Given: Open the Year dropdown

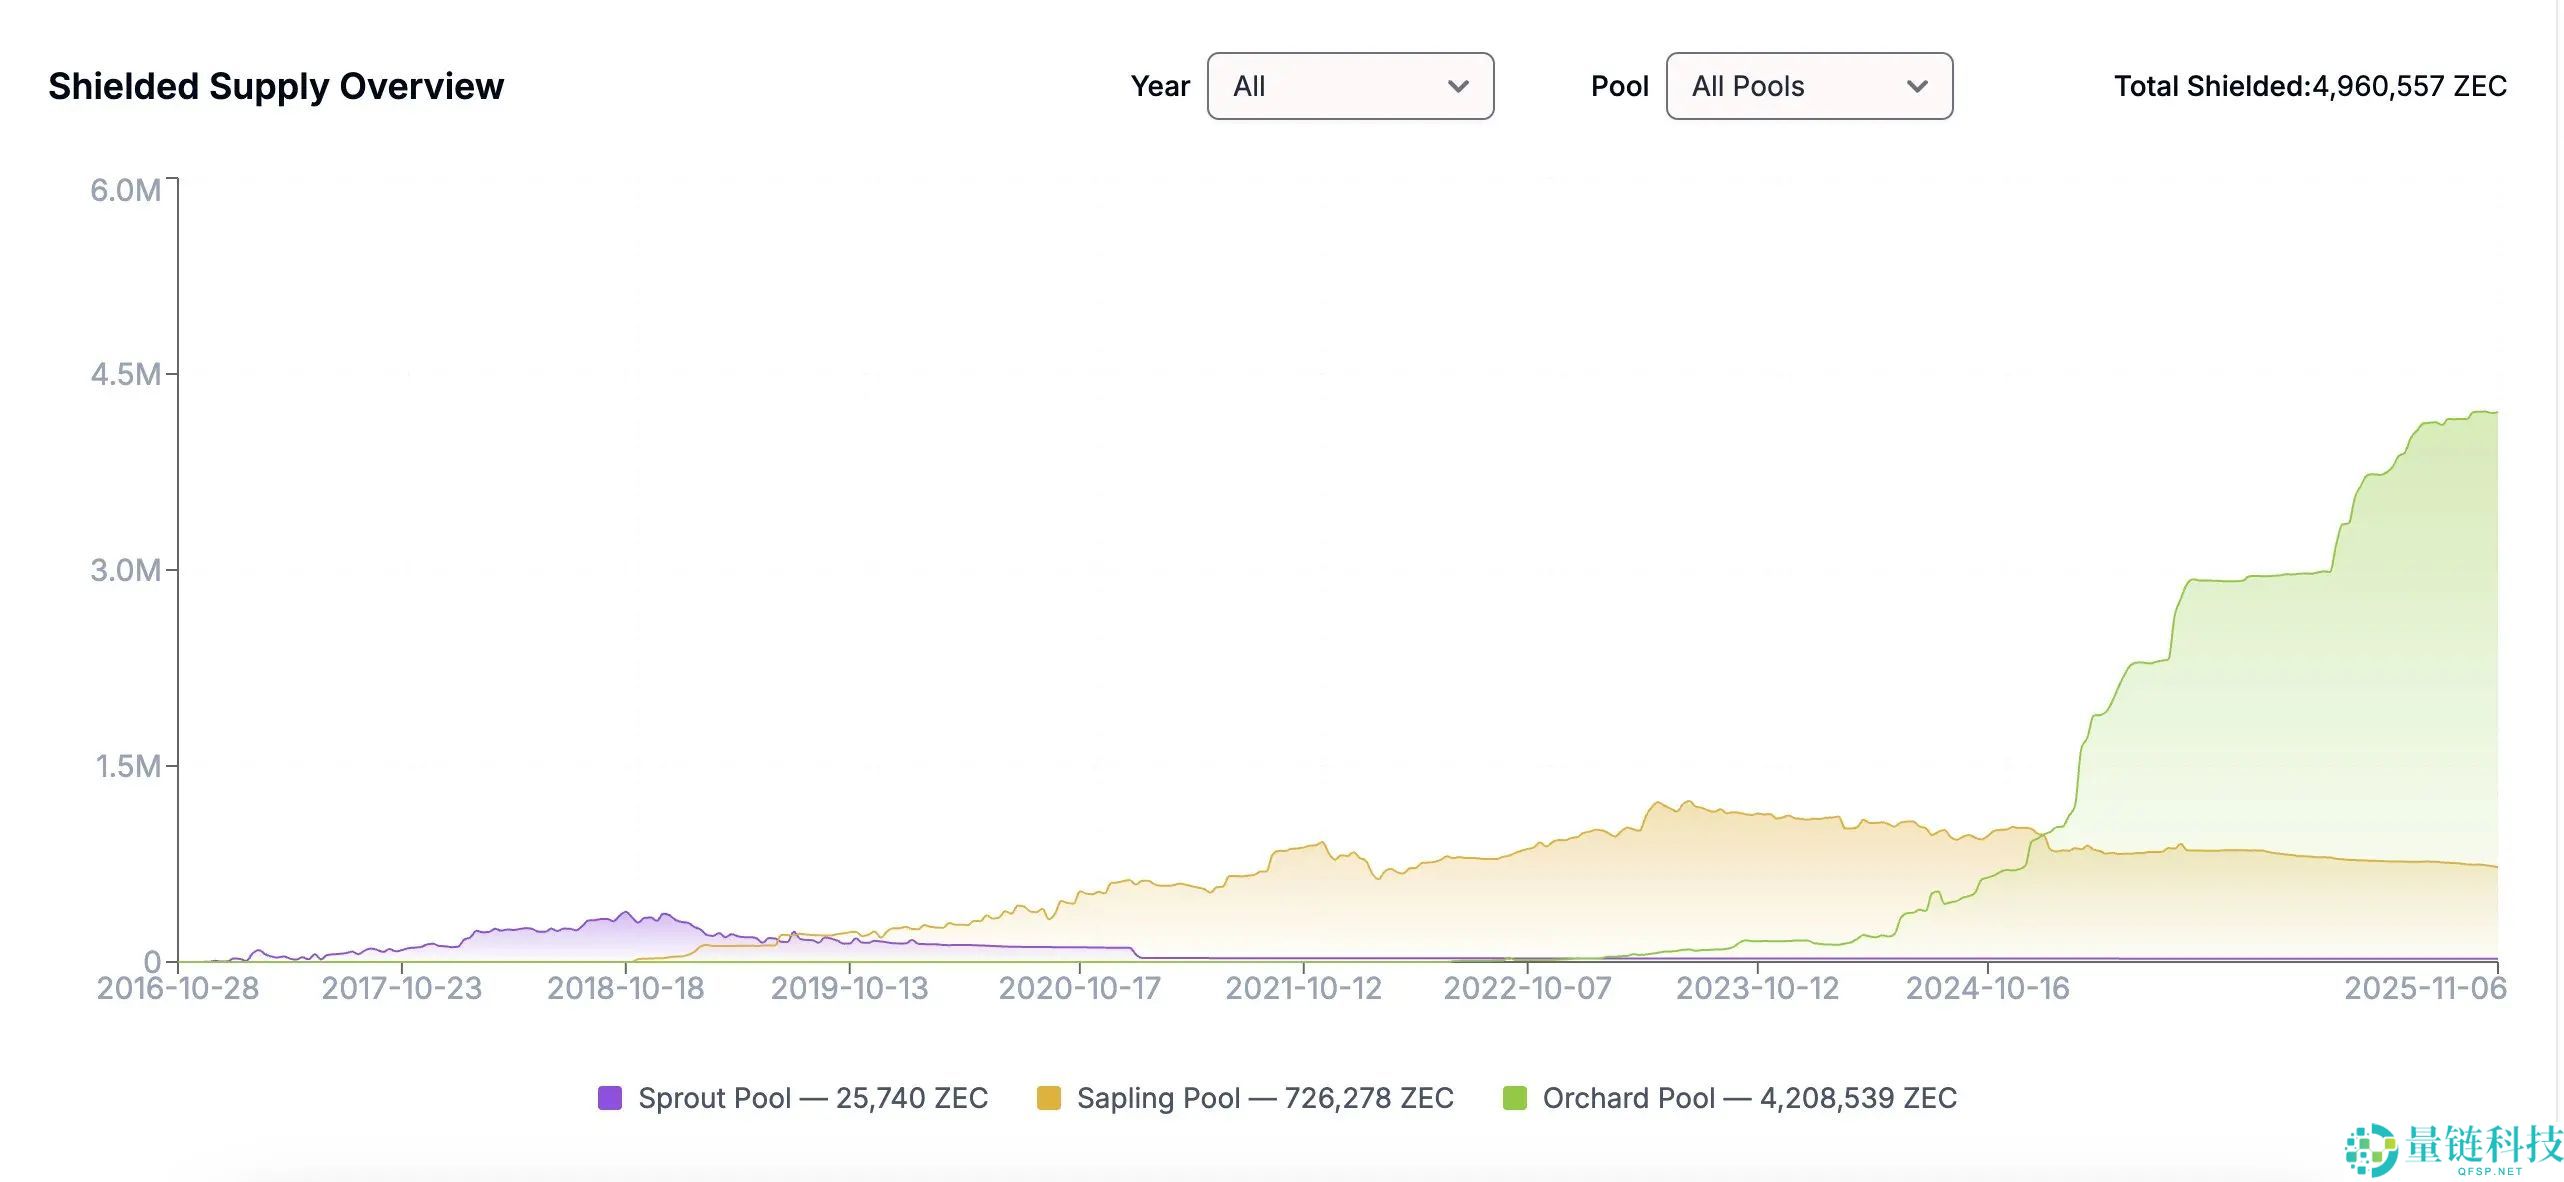Looking at the screenshot, I should pyautogui.click(x=1349, y=86).
